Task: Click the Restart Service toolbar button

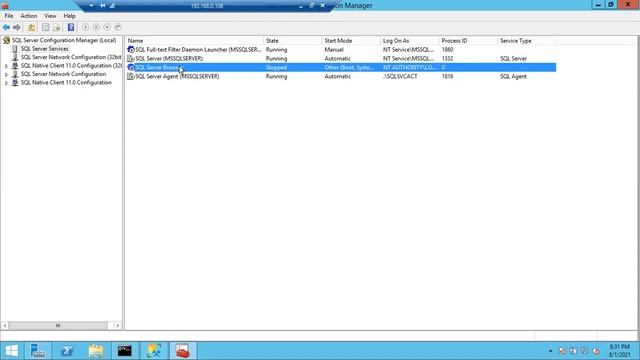Action: (118, 27)
